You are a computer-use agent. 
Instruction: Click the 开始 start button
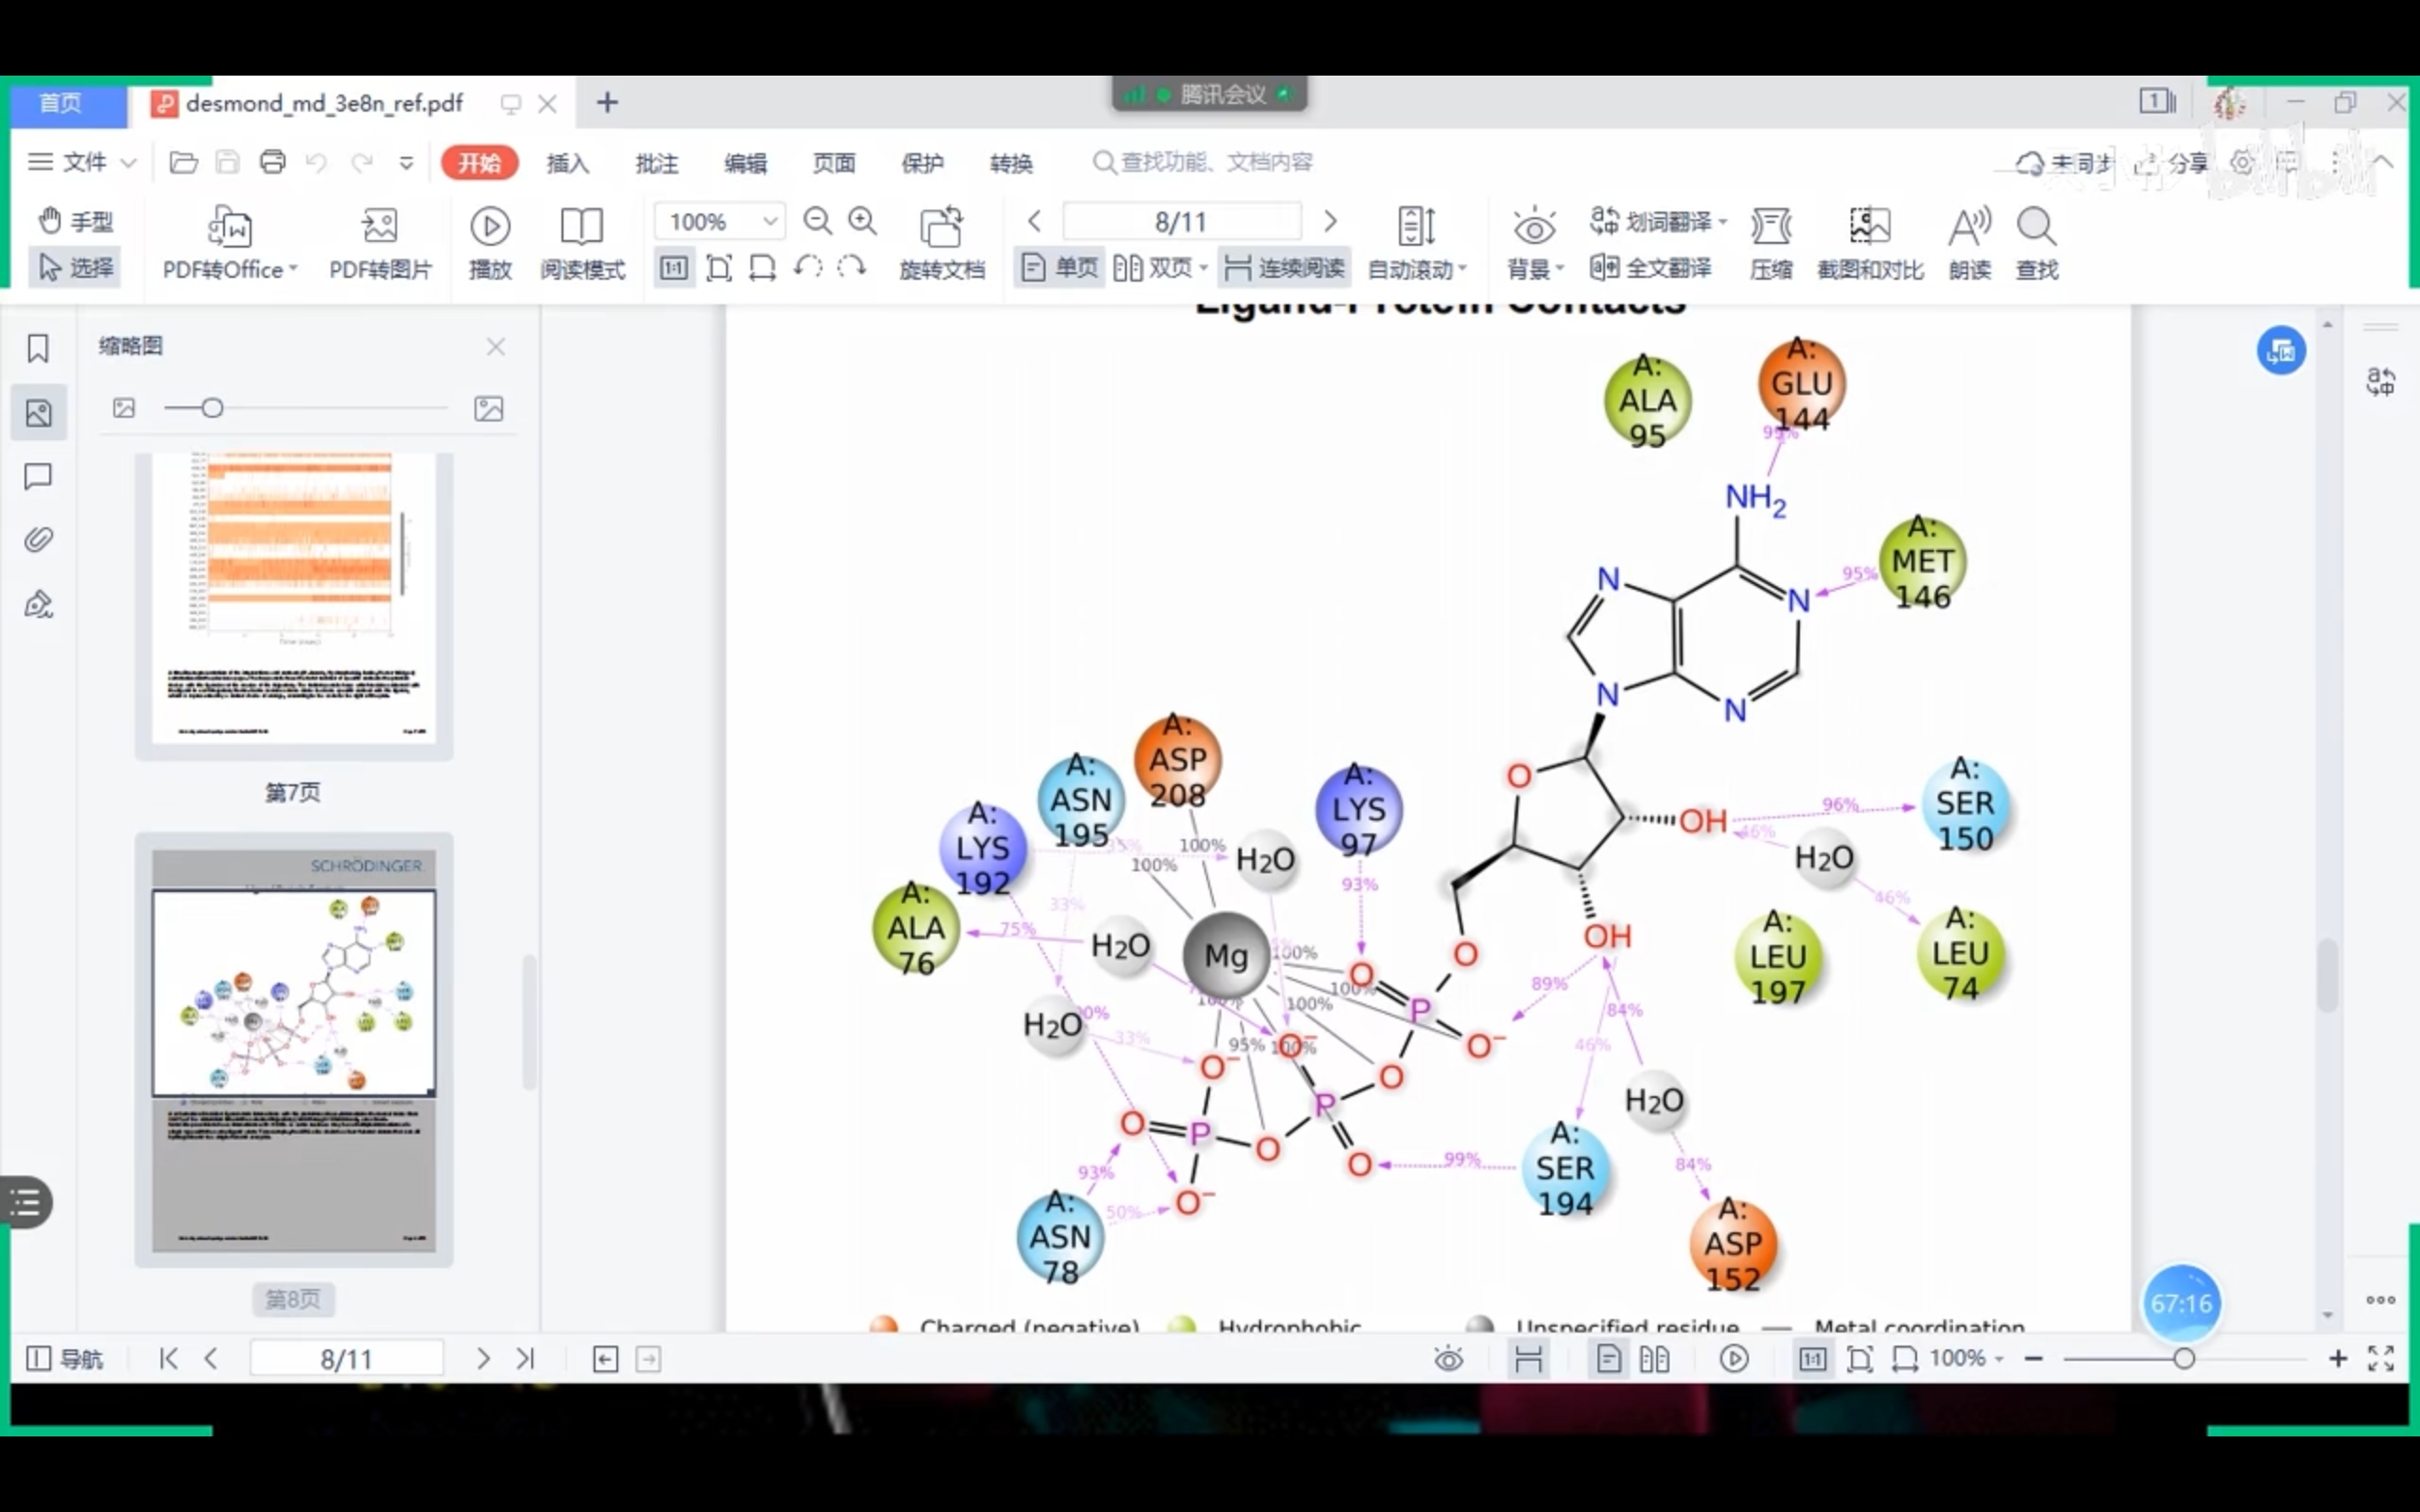[x=479, y=162]
